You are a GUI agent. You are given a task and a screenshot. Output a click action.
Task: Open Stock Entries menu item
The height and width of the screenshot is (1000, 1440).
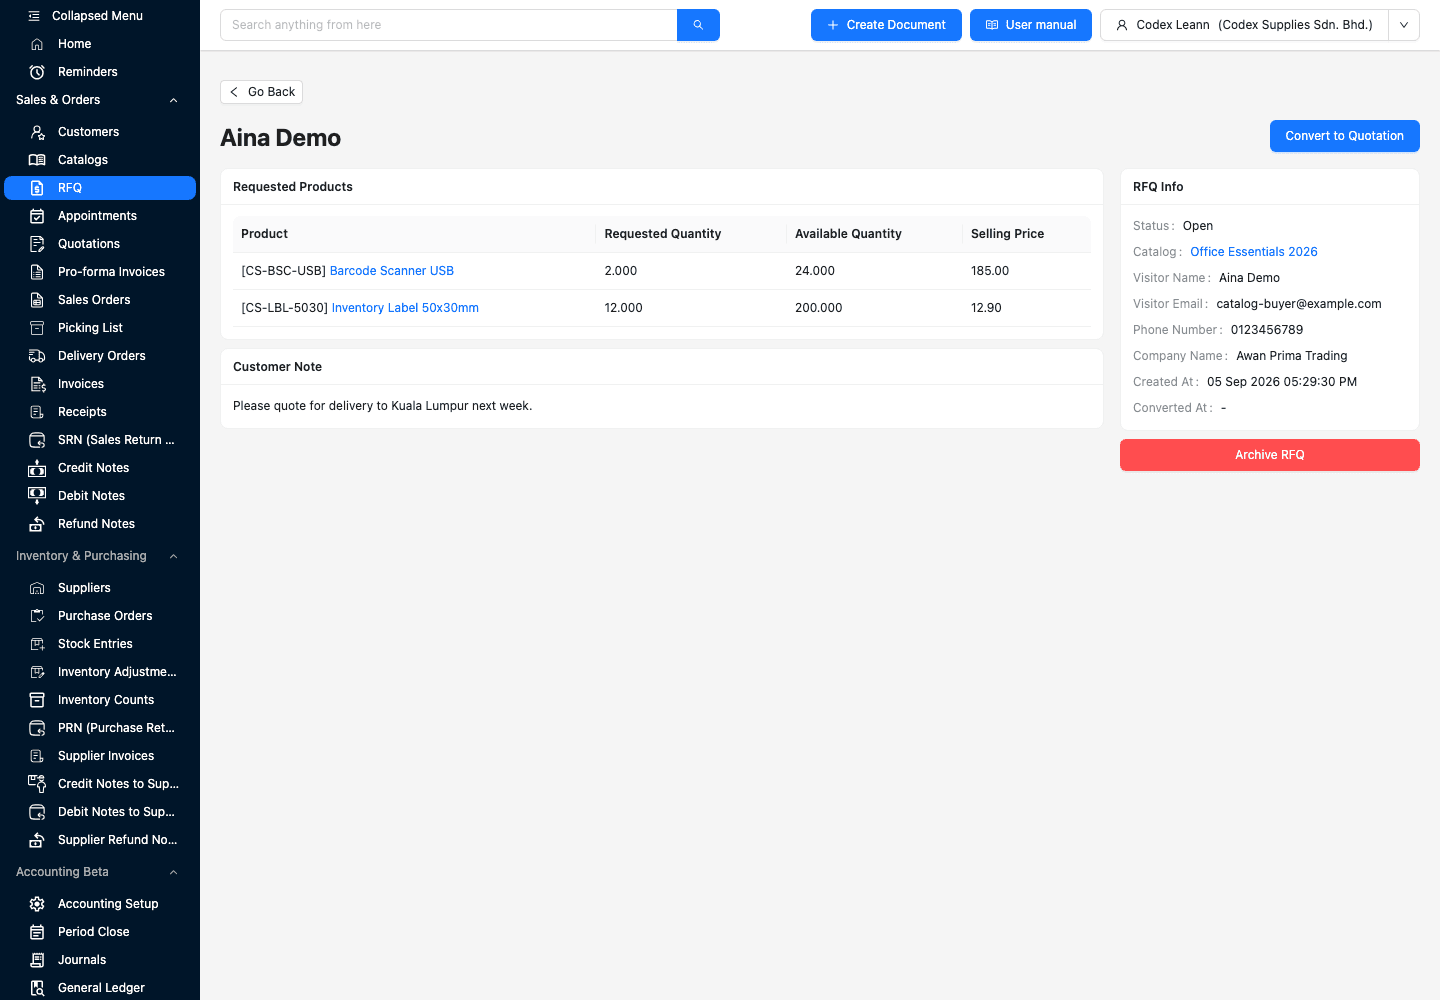coord(100,644)
